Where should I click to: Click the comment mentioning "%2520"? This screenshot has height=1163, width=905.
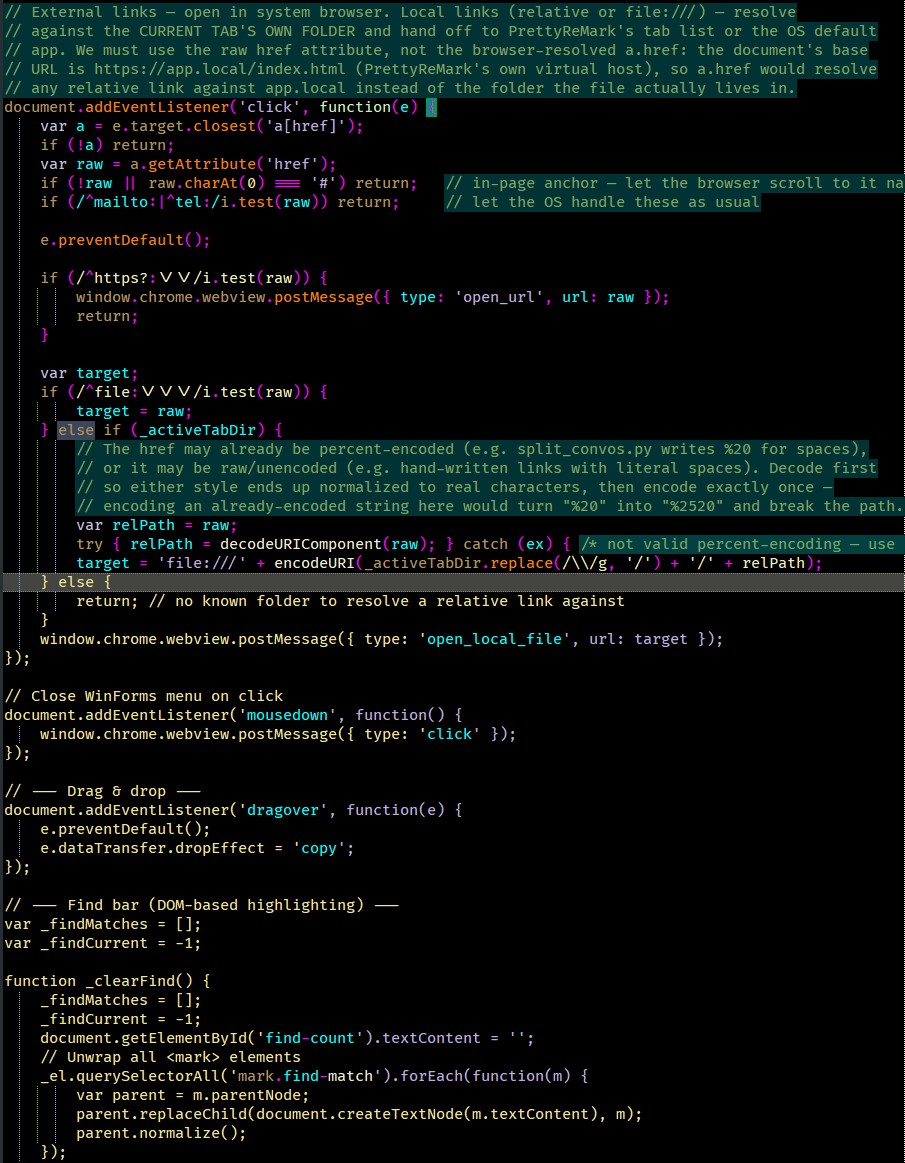[490, 507]
